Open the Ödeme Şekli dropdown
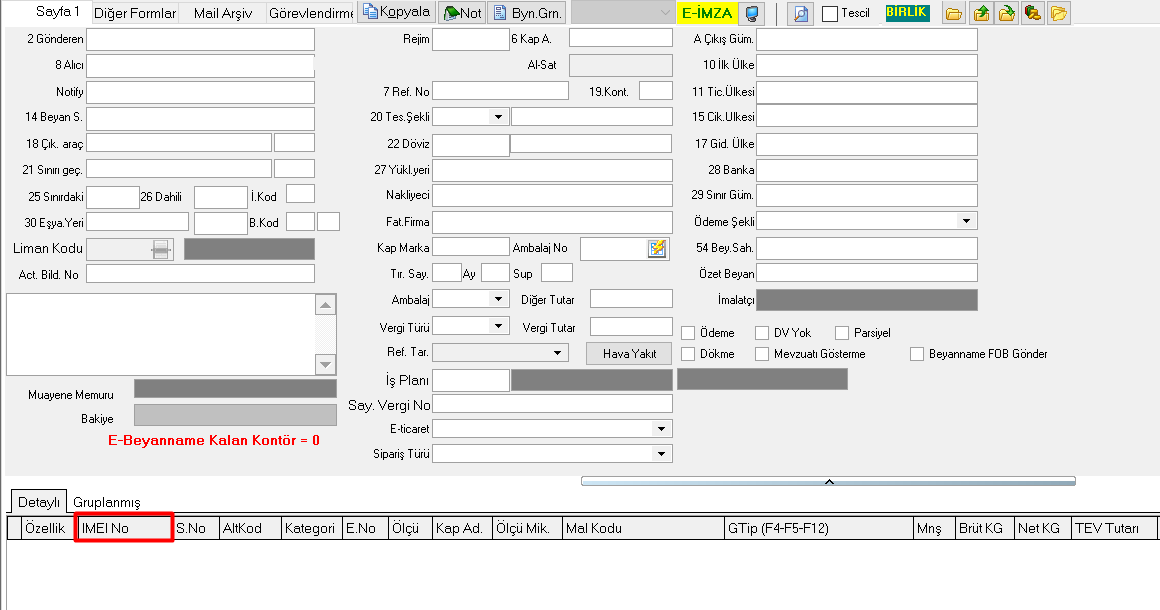Screen dimensions: 1160x610 pyautogui.click(x=966, y=220)
